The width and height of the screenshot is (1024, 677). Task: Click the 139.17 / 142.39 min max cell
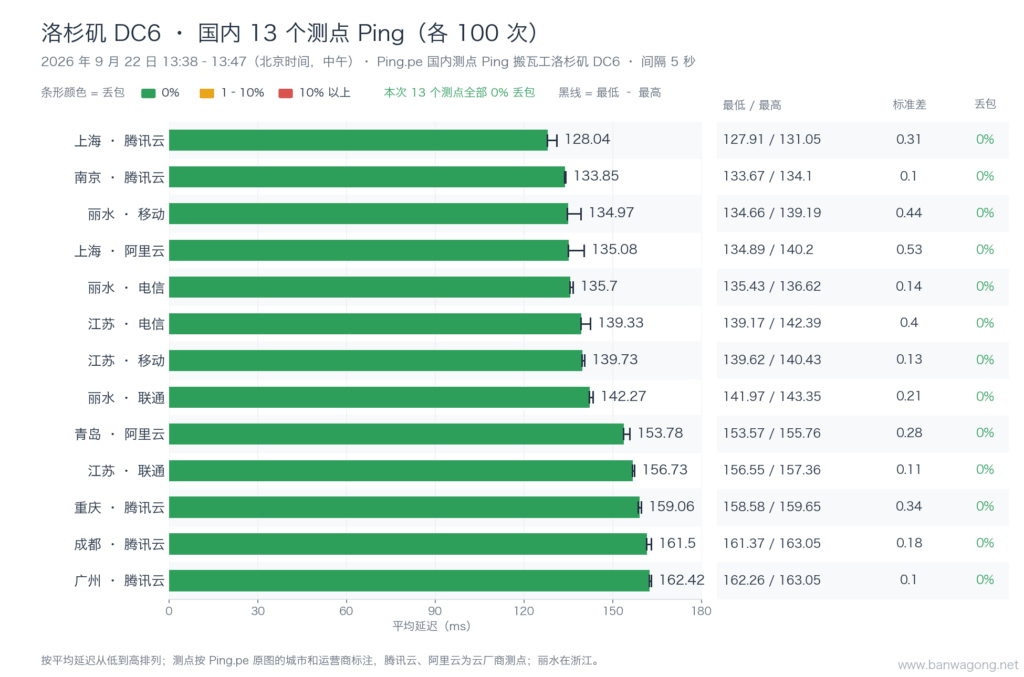point(772,323)
